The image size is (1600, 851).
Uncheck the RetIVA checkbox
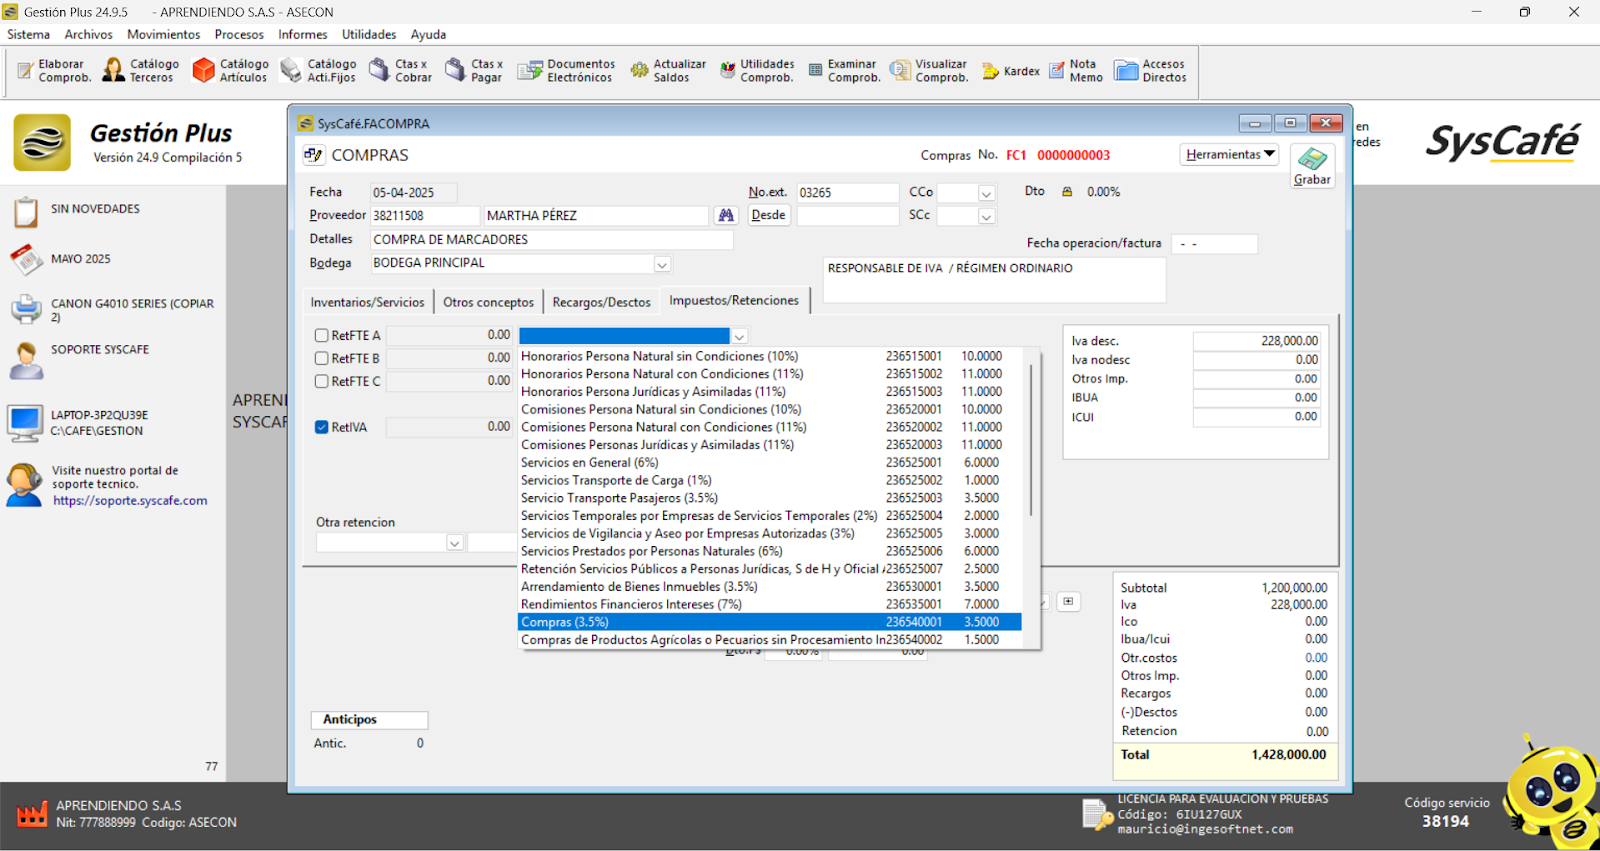[322, 427]
